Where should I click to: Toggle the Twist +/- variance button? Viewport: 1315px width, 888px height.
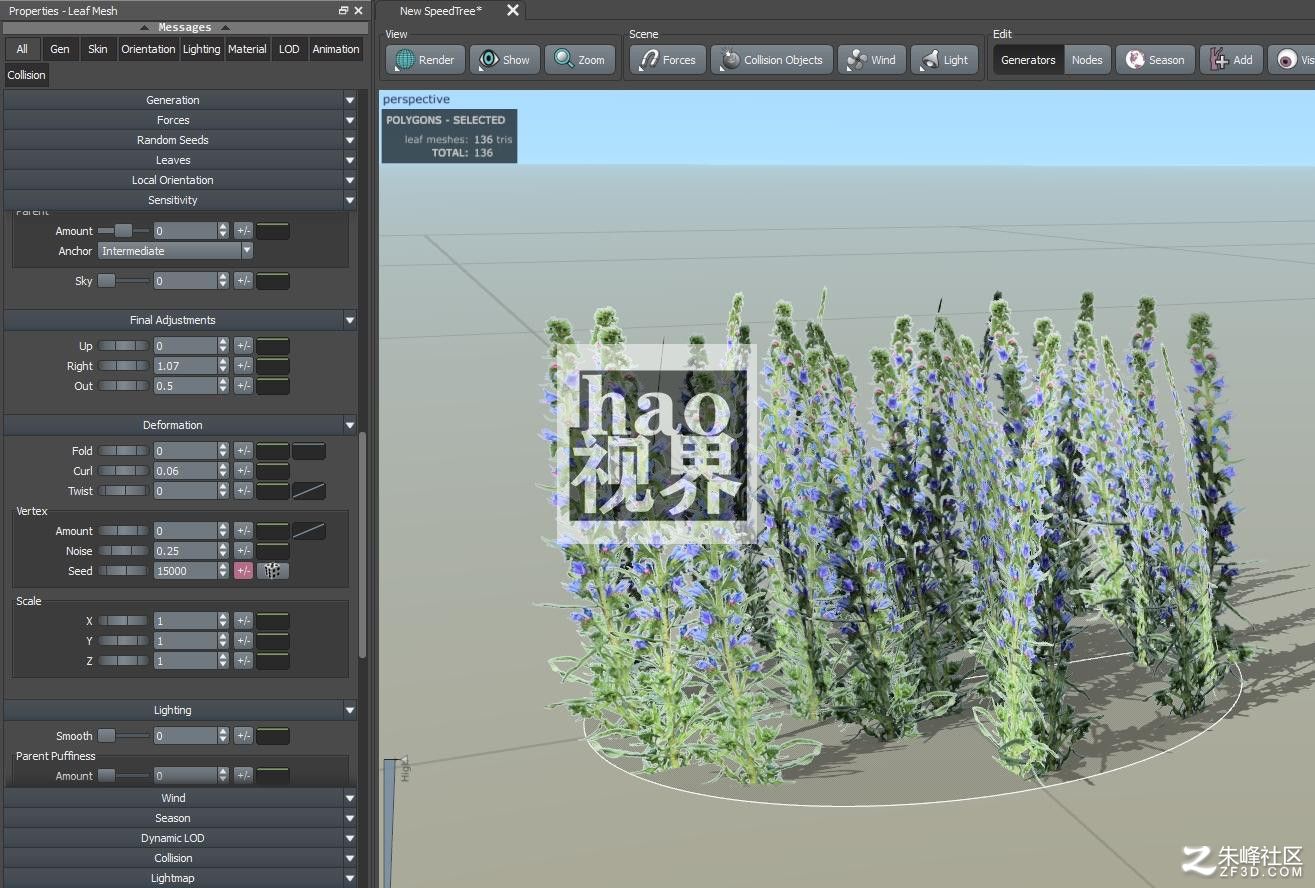pos(243,491)
